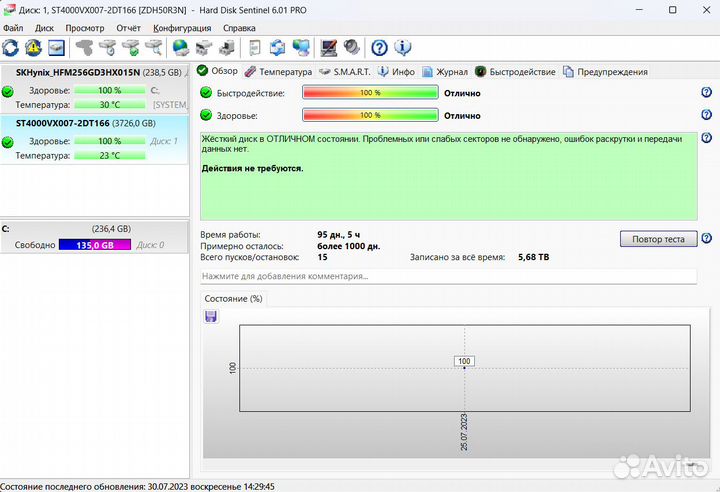Viewport: 720px width, 492px height.
Task: Open the Файл menu
Action: pos(13,28)
